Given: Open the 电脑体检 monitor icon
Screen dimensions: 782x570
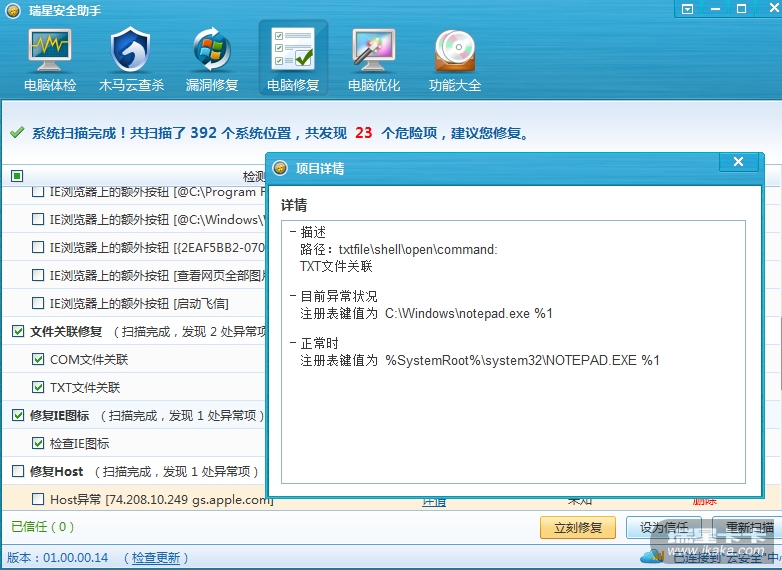Looking at the screenshot, I should (x=50, y=50).
